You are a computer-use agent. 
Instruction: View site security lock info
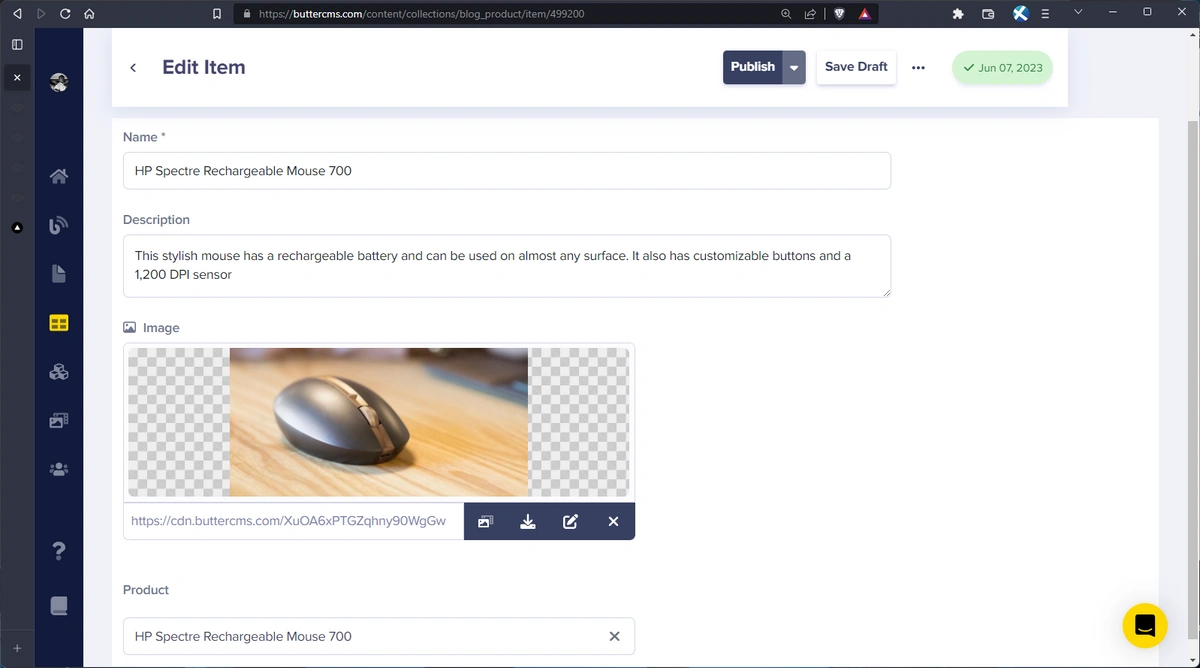[x=246, y=14]
